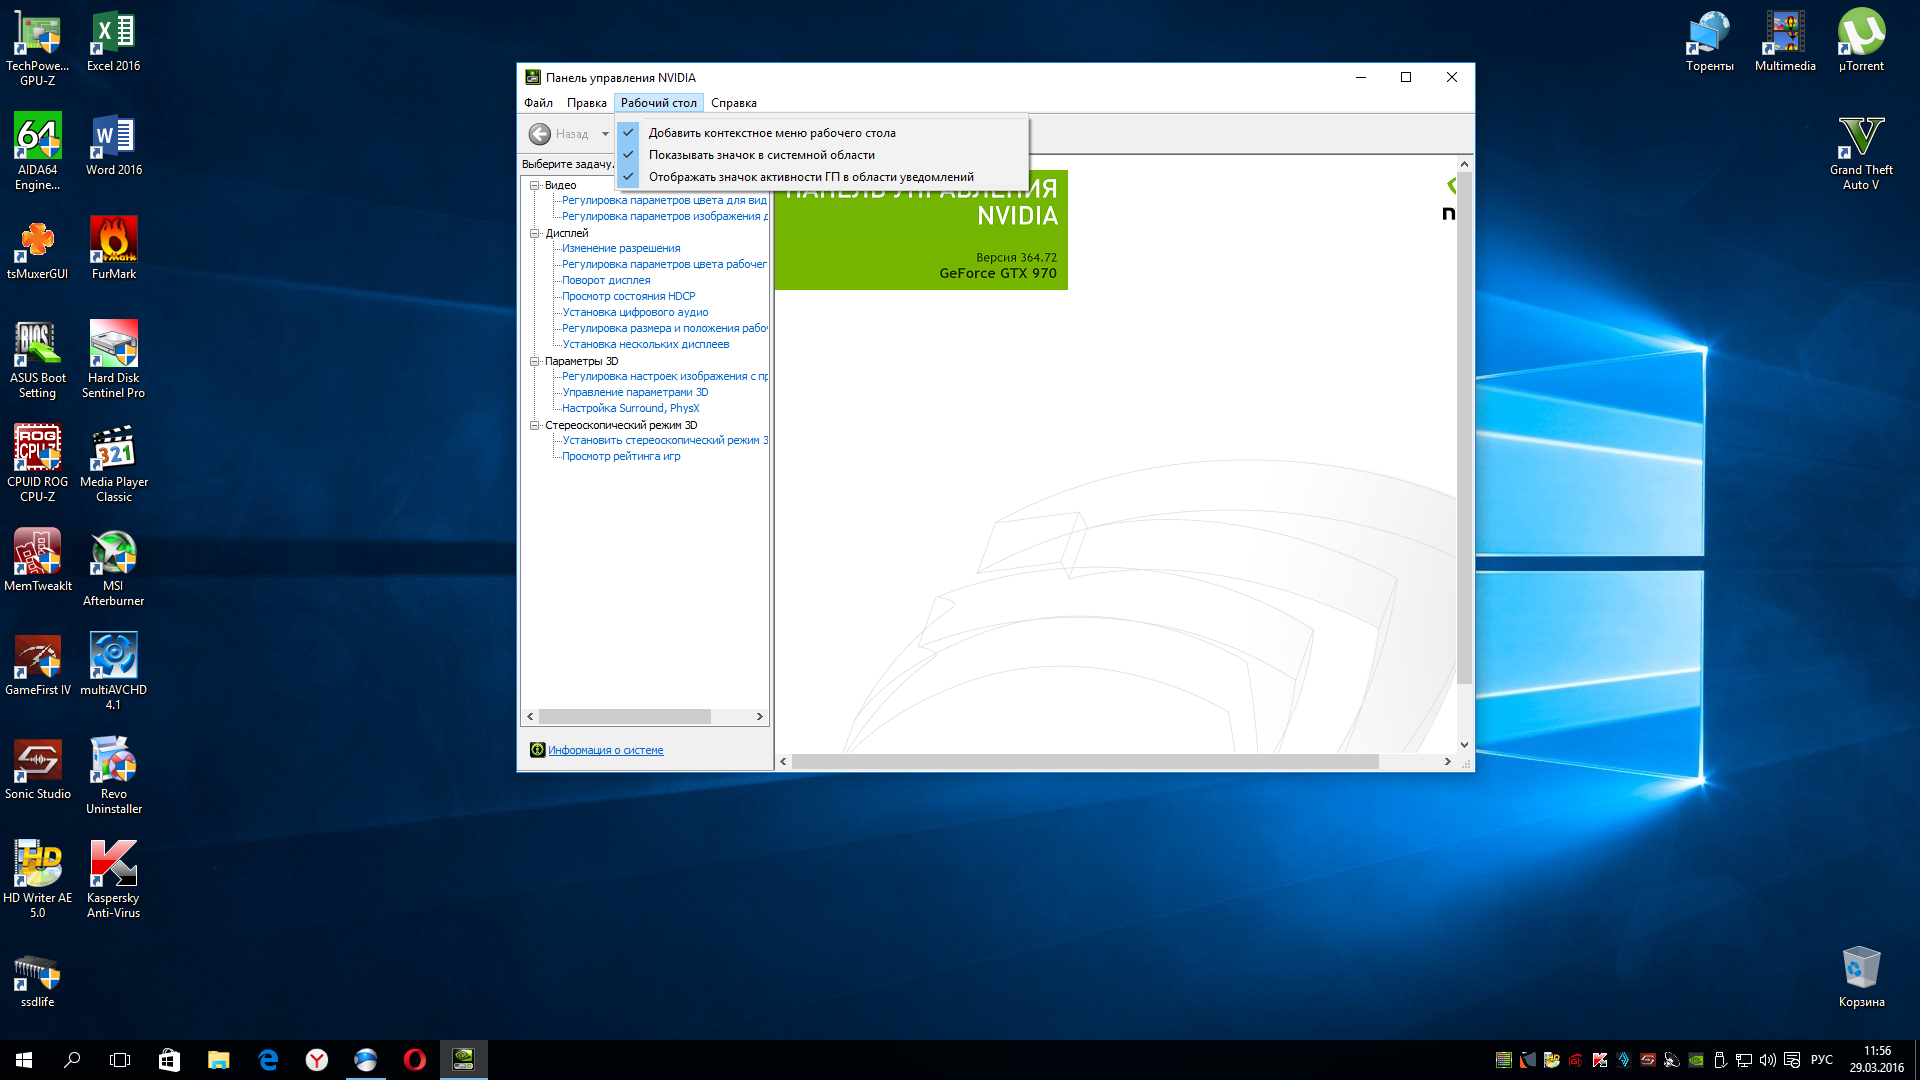This screenshot has height=1080, width=1920.
Task: Open MSI Afterburner desktop icon
Action: coord(113,553)
